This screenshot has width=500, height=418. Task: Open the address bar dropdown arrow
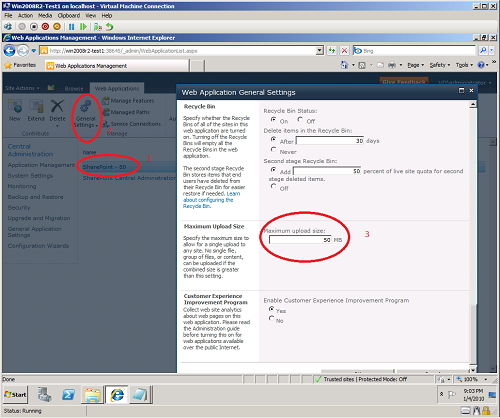tap(320, 51)
